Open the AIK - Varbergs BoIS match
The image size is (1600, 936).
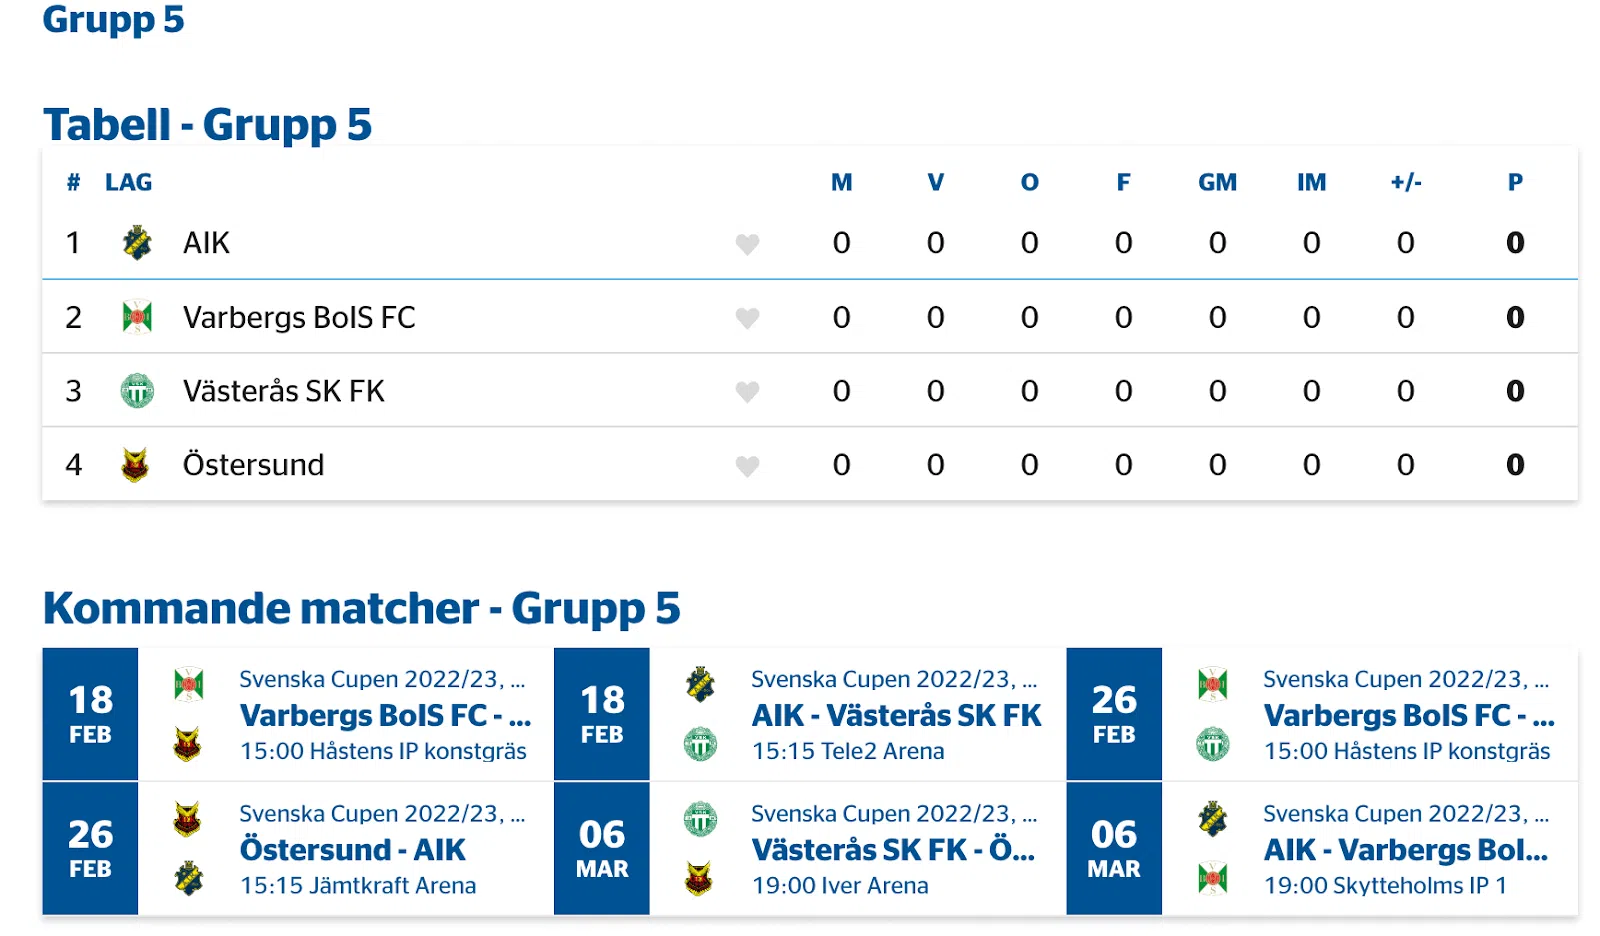[x=1405, y=850]
